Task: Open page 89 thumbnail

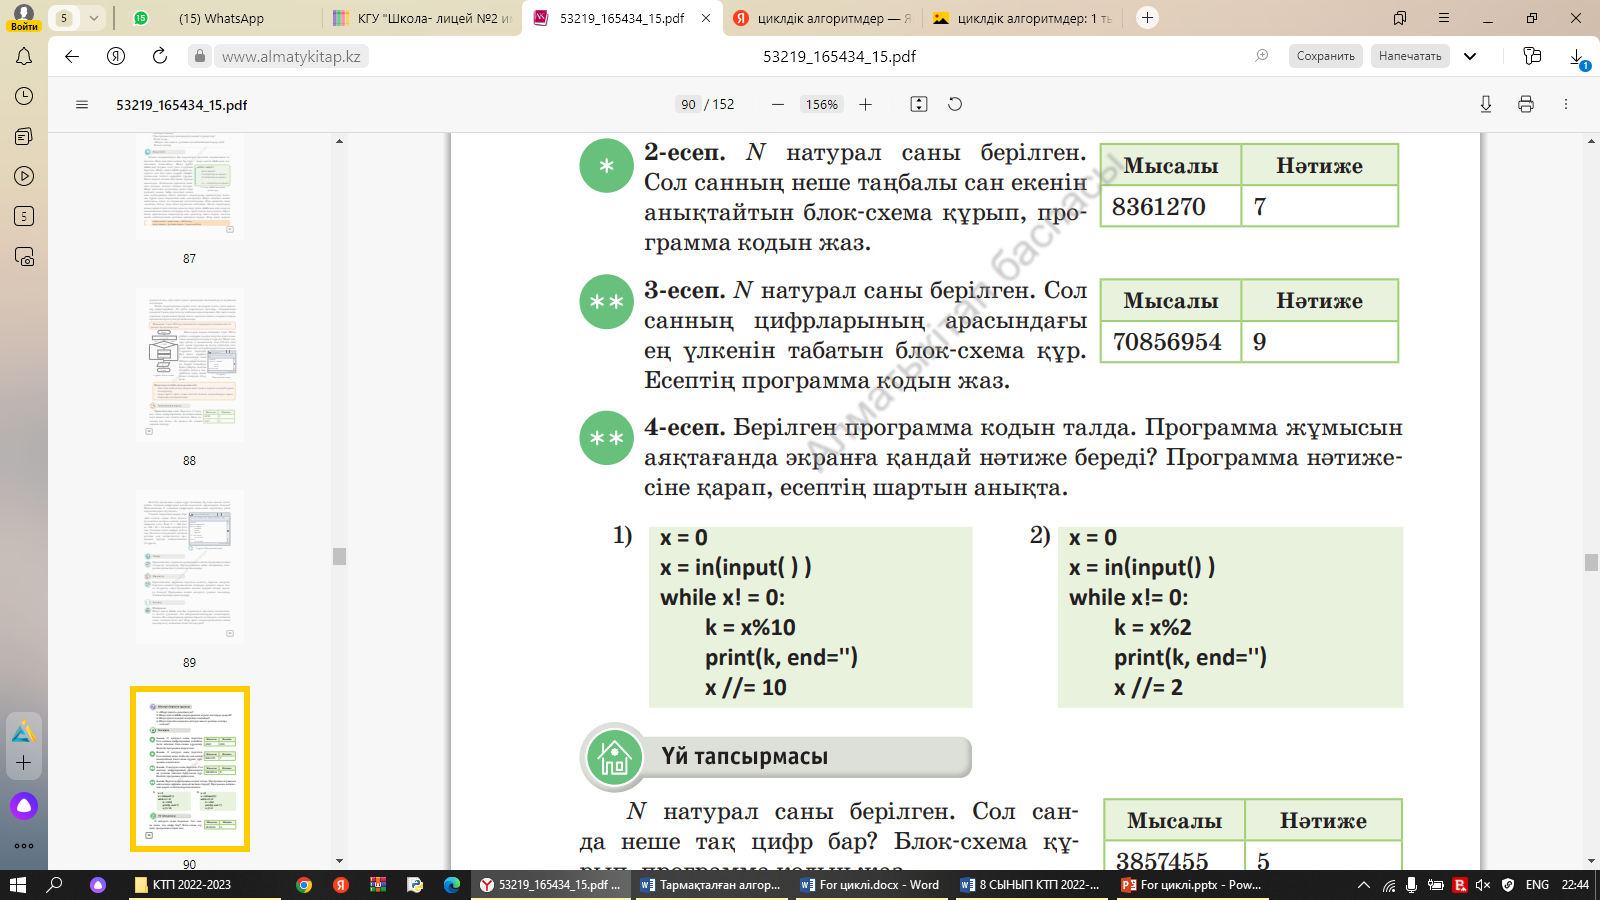Action: [190, 567]
